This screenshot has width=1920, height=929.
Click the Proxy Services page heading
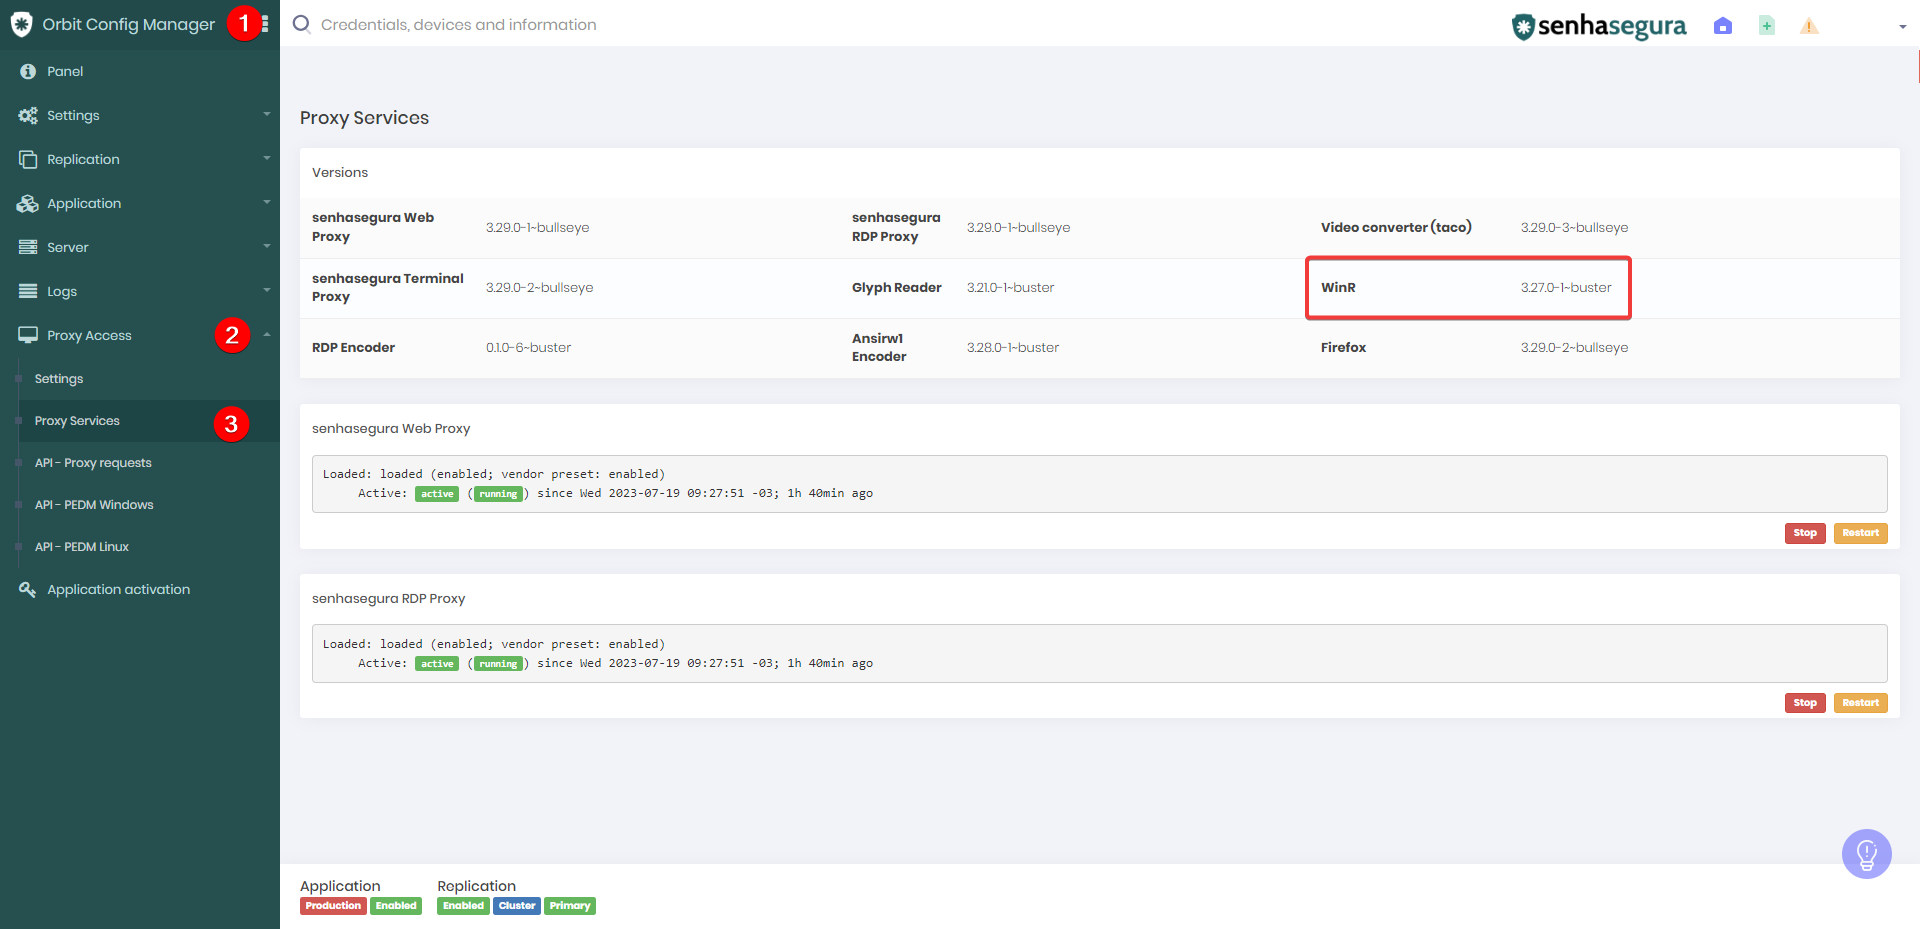[x=364, y=118]
